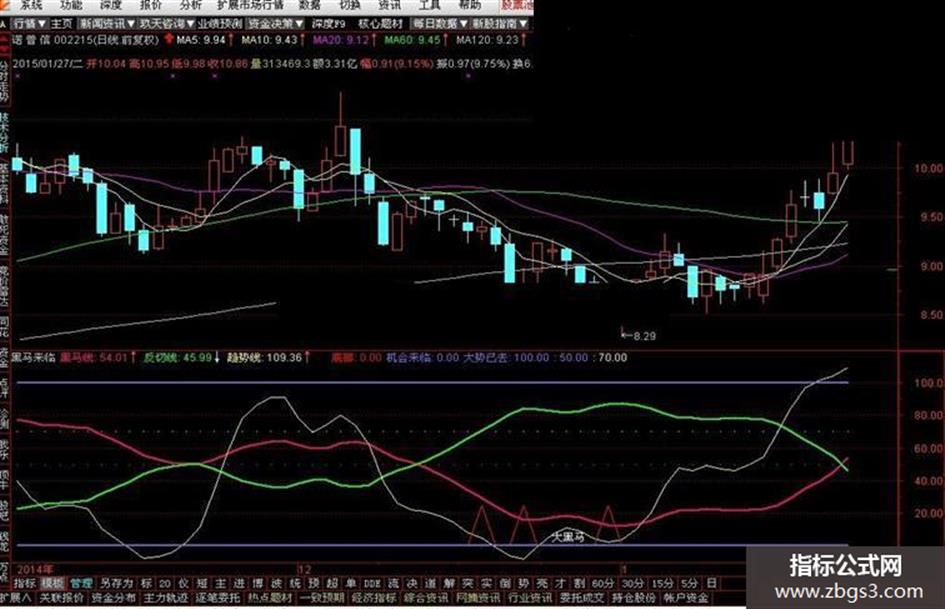945x609 pixels.
Task: Click the DDE shortcut button
Action: click(372, 583)
